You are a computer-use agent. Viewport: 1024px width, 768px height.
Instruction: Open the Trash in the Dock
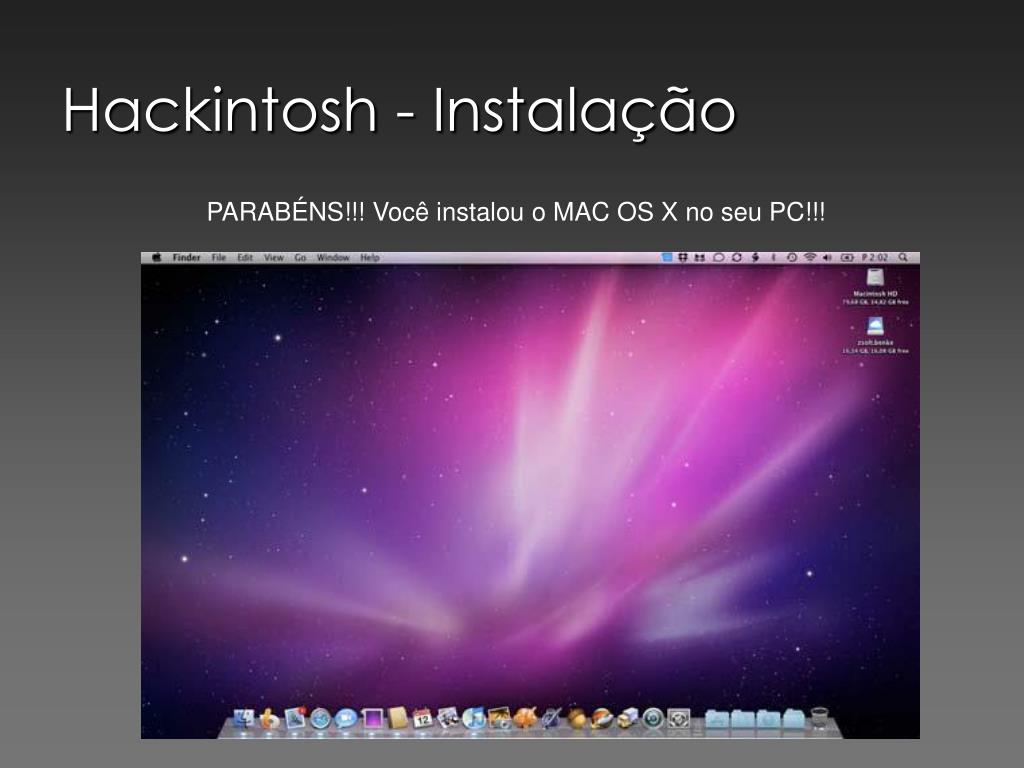(820, 718)
